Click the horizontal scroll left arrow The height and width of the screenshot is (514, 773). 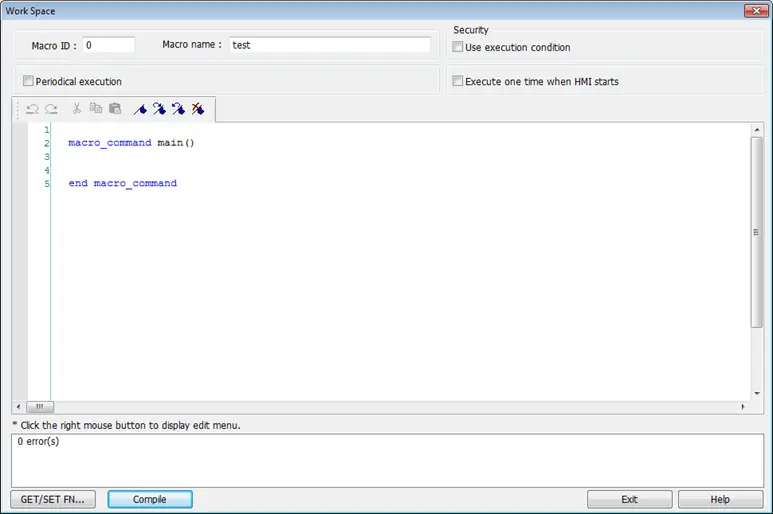tap(18, 407)
